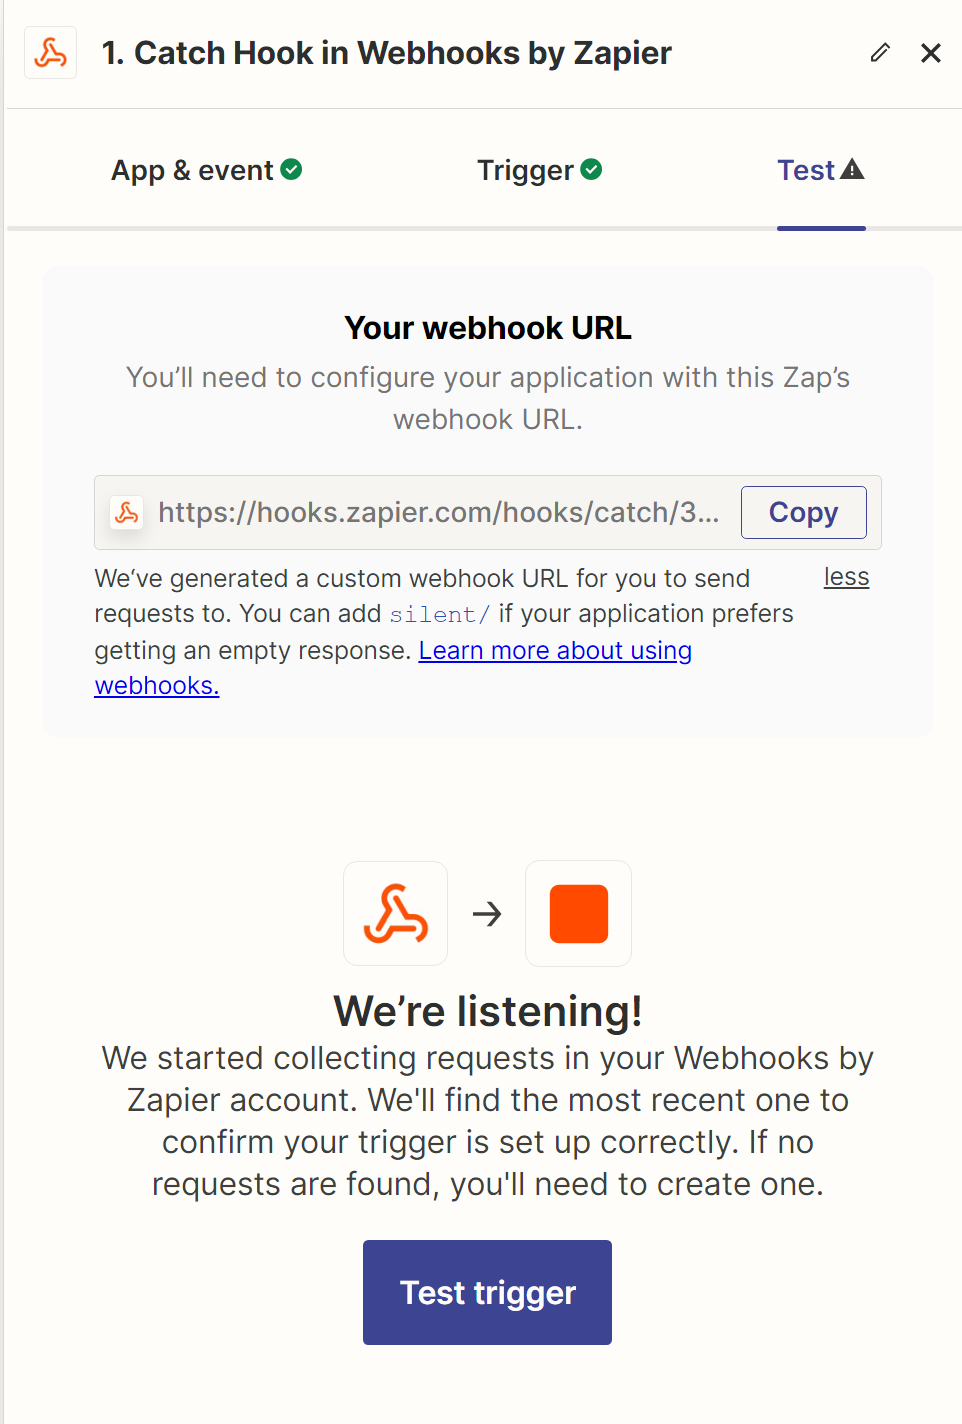Click the green checkmark next to Trigger

pyautogui.click(x=591, y=170)
